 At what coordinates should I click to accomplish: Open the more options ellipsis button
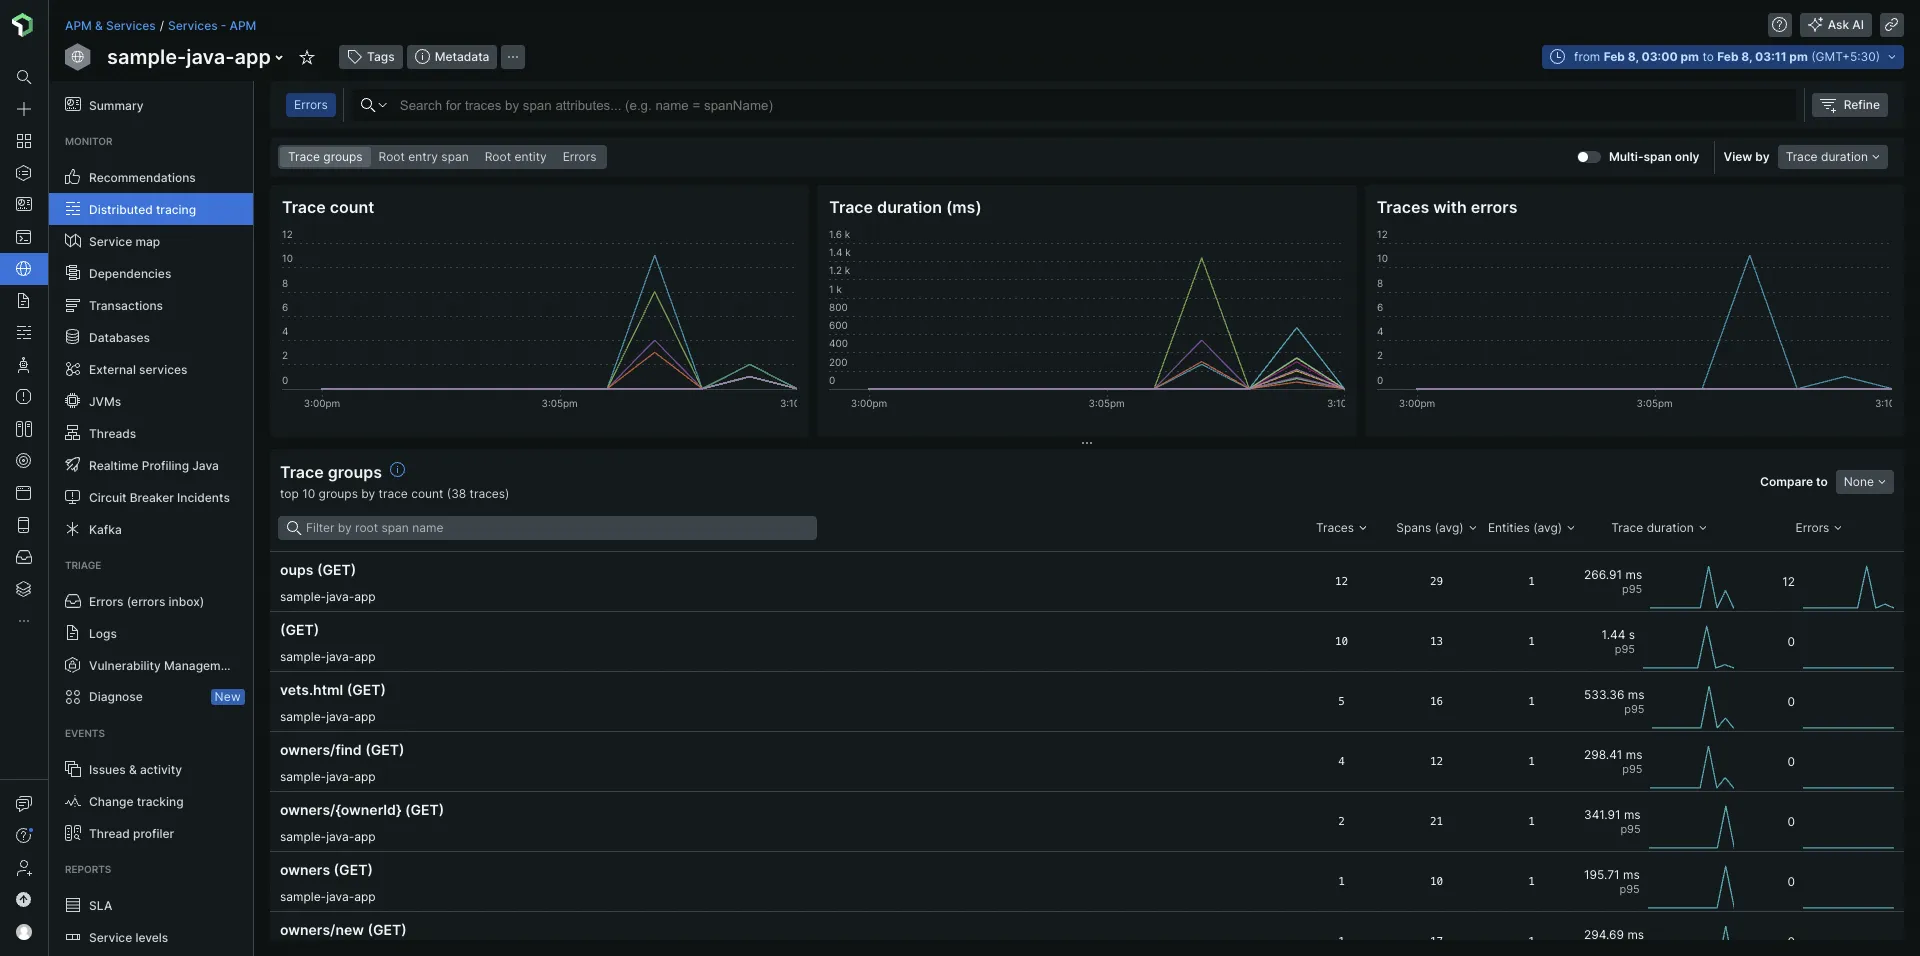click(x=513, y=57)
